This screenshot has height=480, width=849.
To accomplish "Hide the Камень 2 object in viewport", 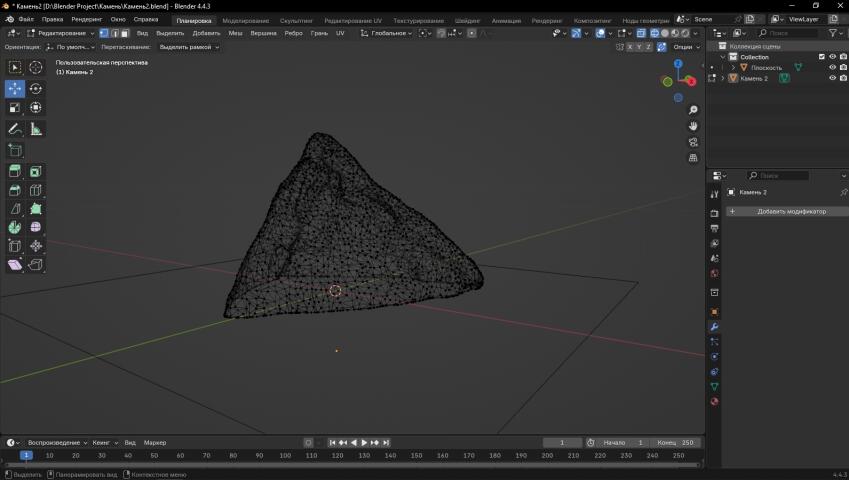I will point(833,78).
